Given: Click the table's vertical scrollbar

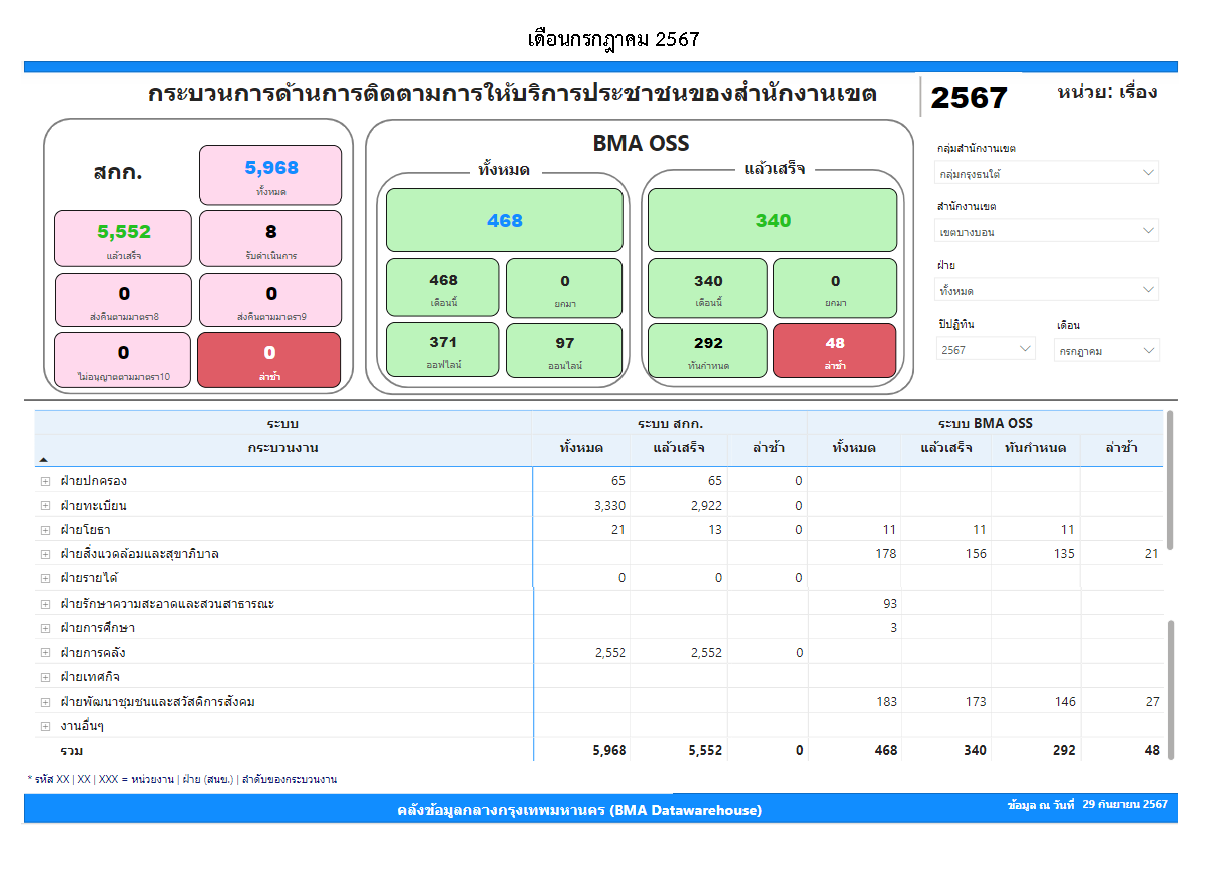Looking at the screenshot, I should 1170,480.
